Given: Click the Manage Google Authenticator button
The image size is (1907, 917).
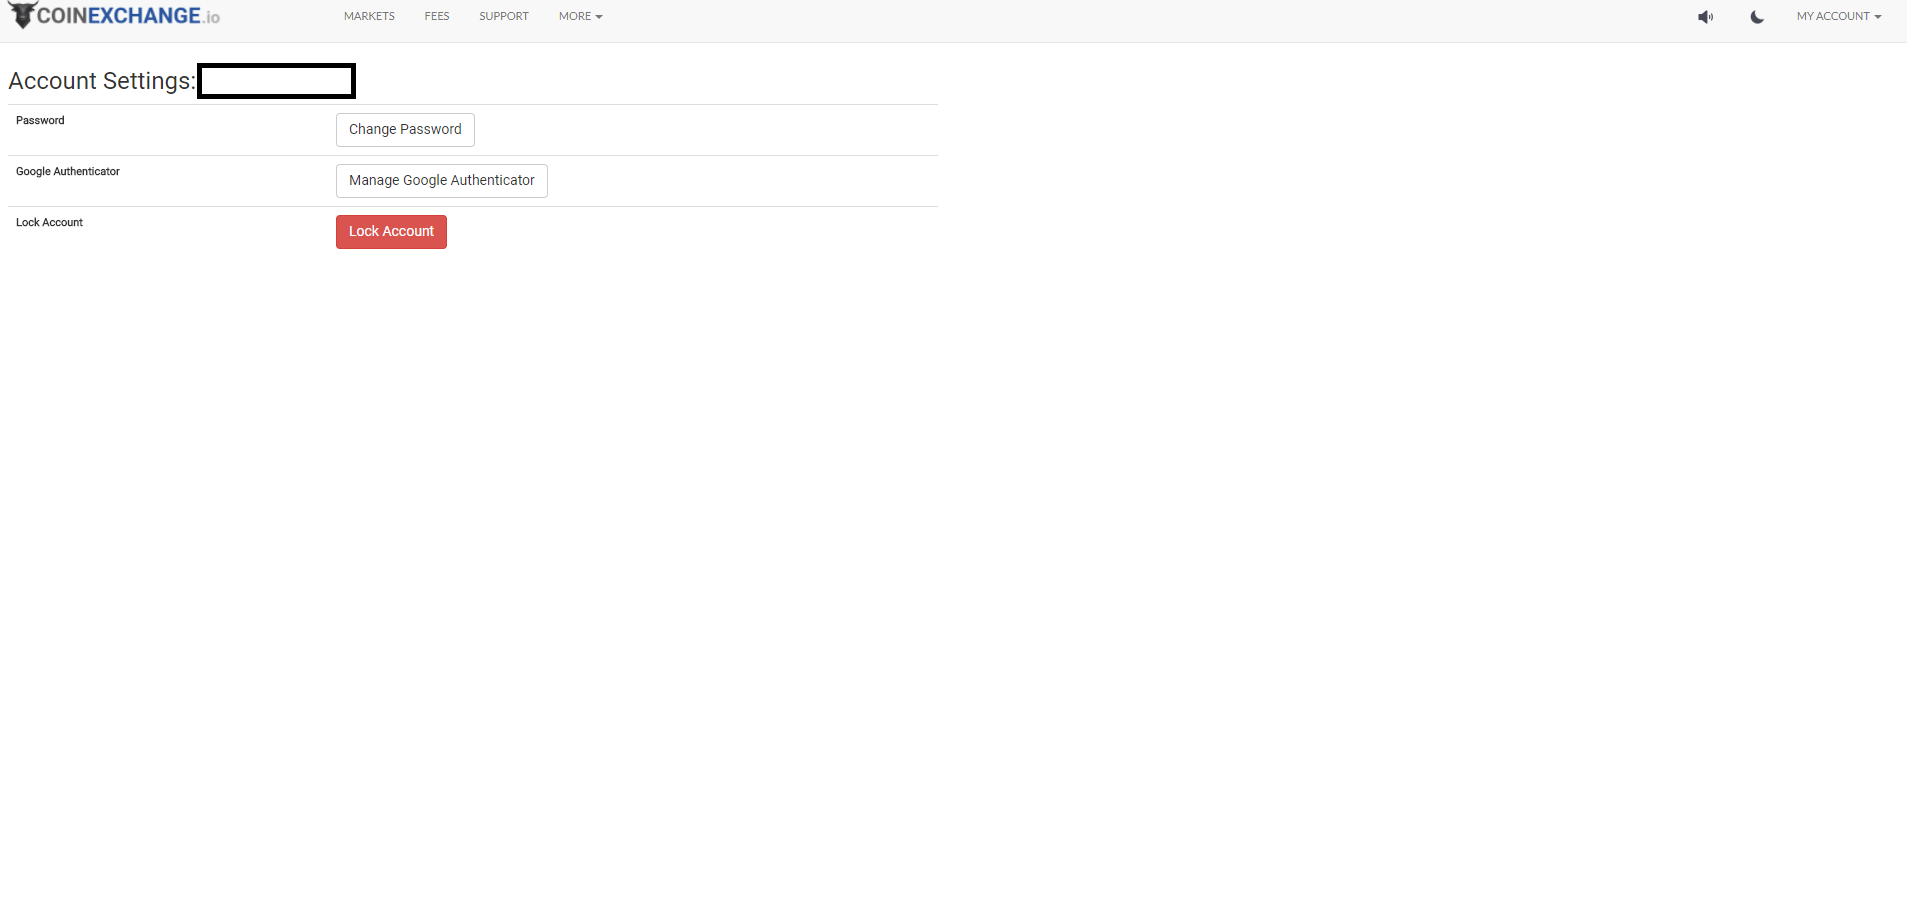Looking at the screenshot, I should coord(441,181).
